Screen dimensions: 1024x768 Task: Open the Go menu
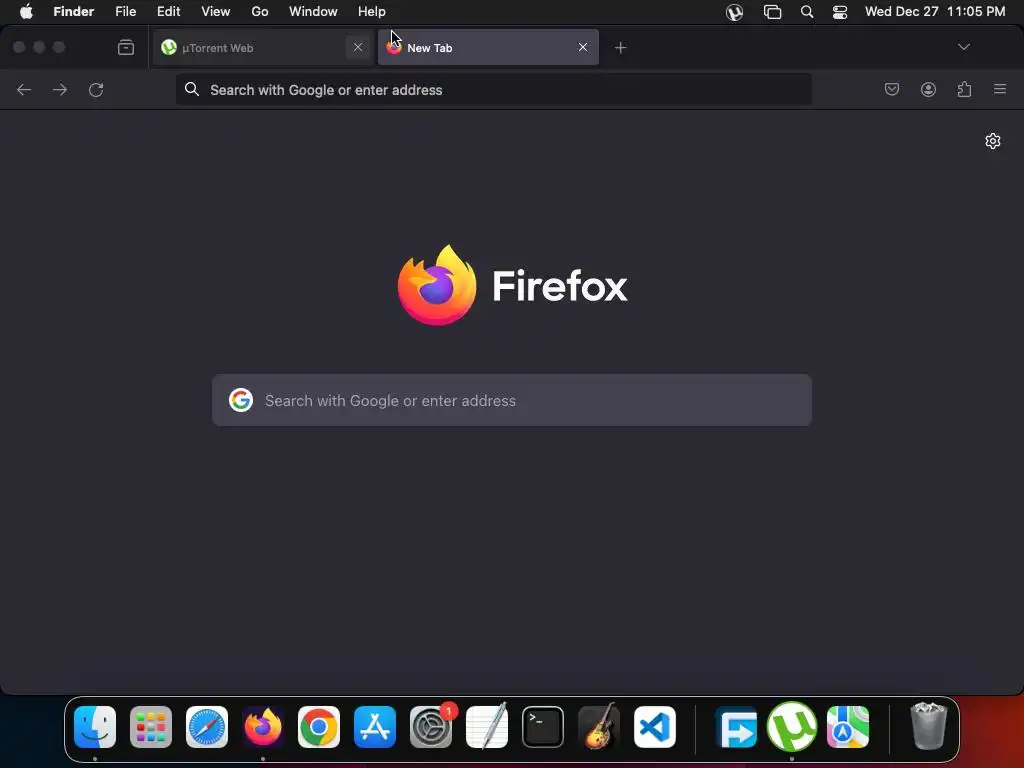pyautogui.click(x=260, y=12)
